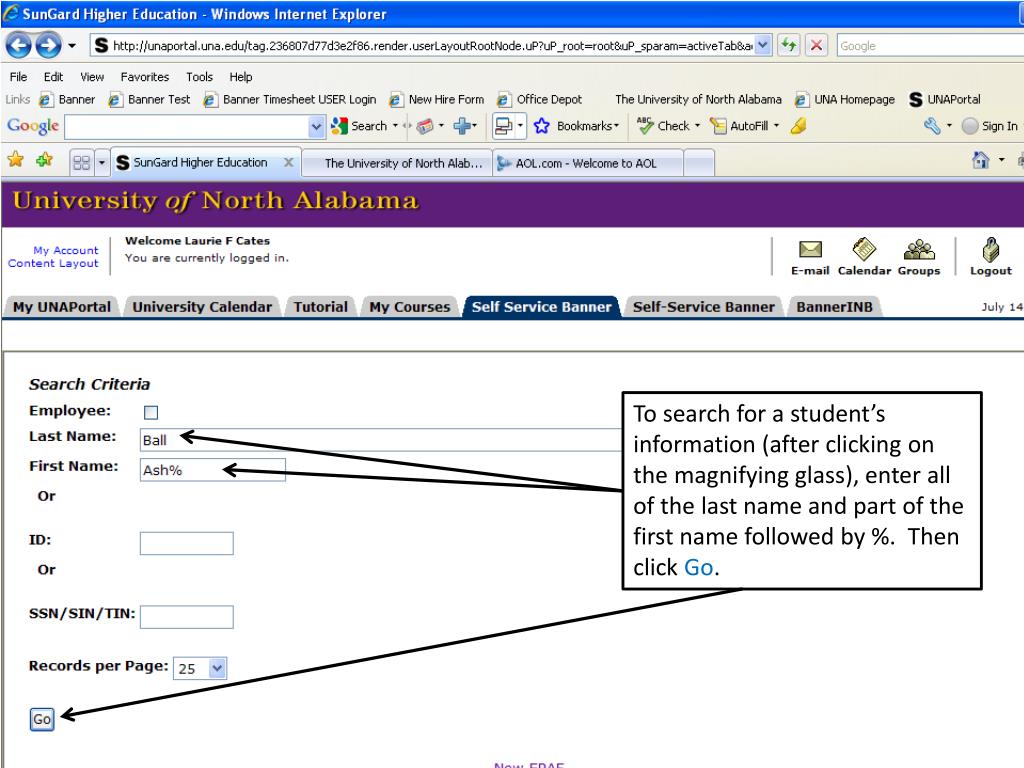The image size is (1024, 768).
Task: Expand the address bar URL dropdown
Action: coord(763,45)
